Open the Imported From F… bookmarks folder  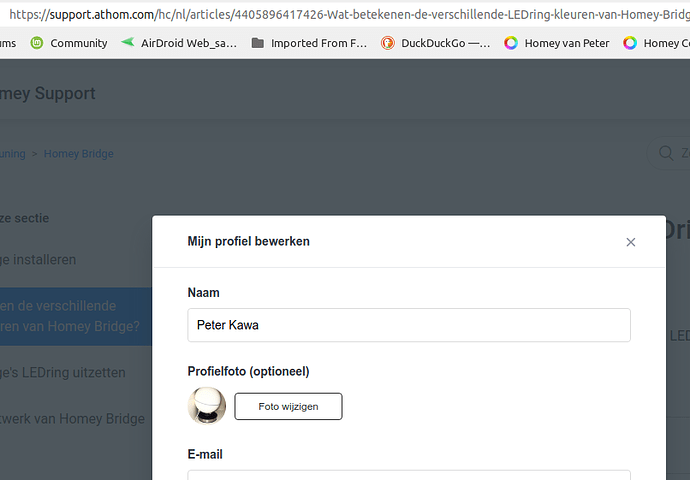point(309,43)
